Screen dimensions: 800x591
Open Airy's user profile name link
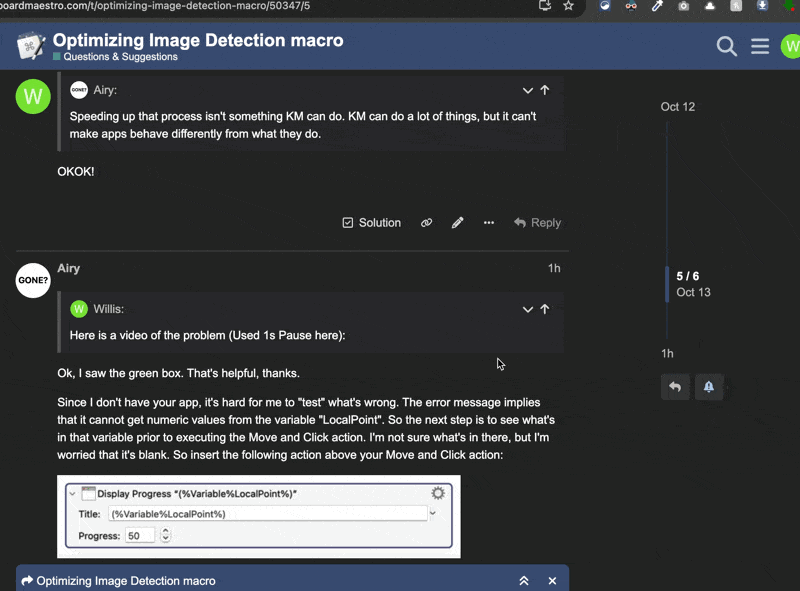pyautogui.click(x=69, y=268)
